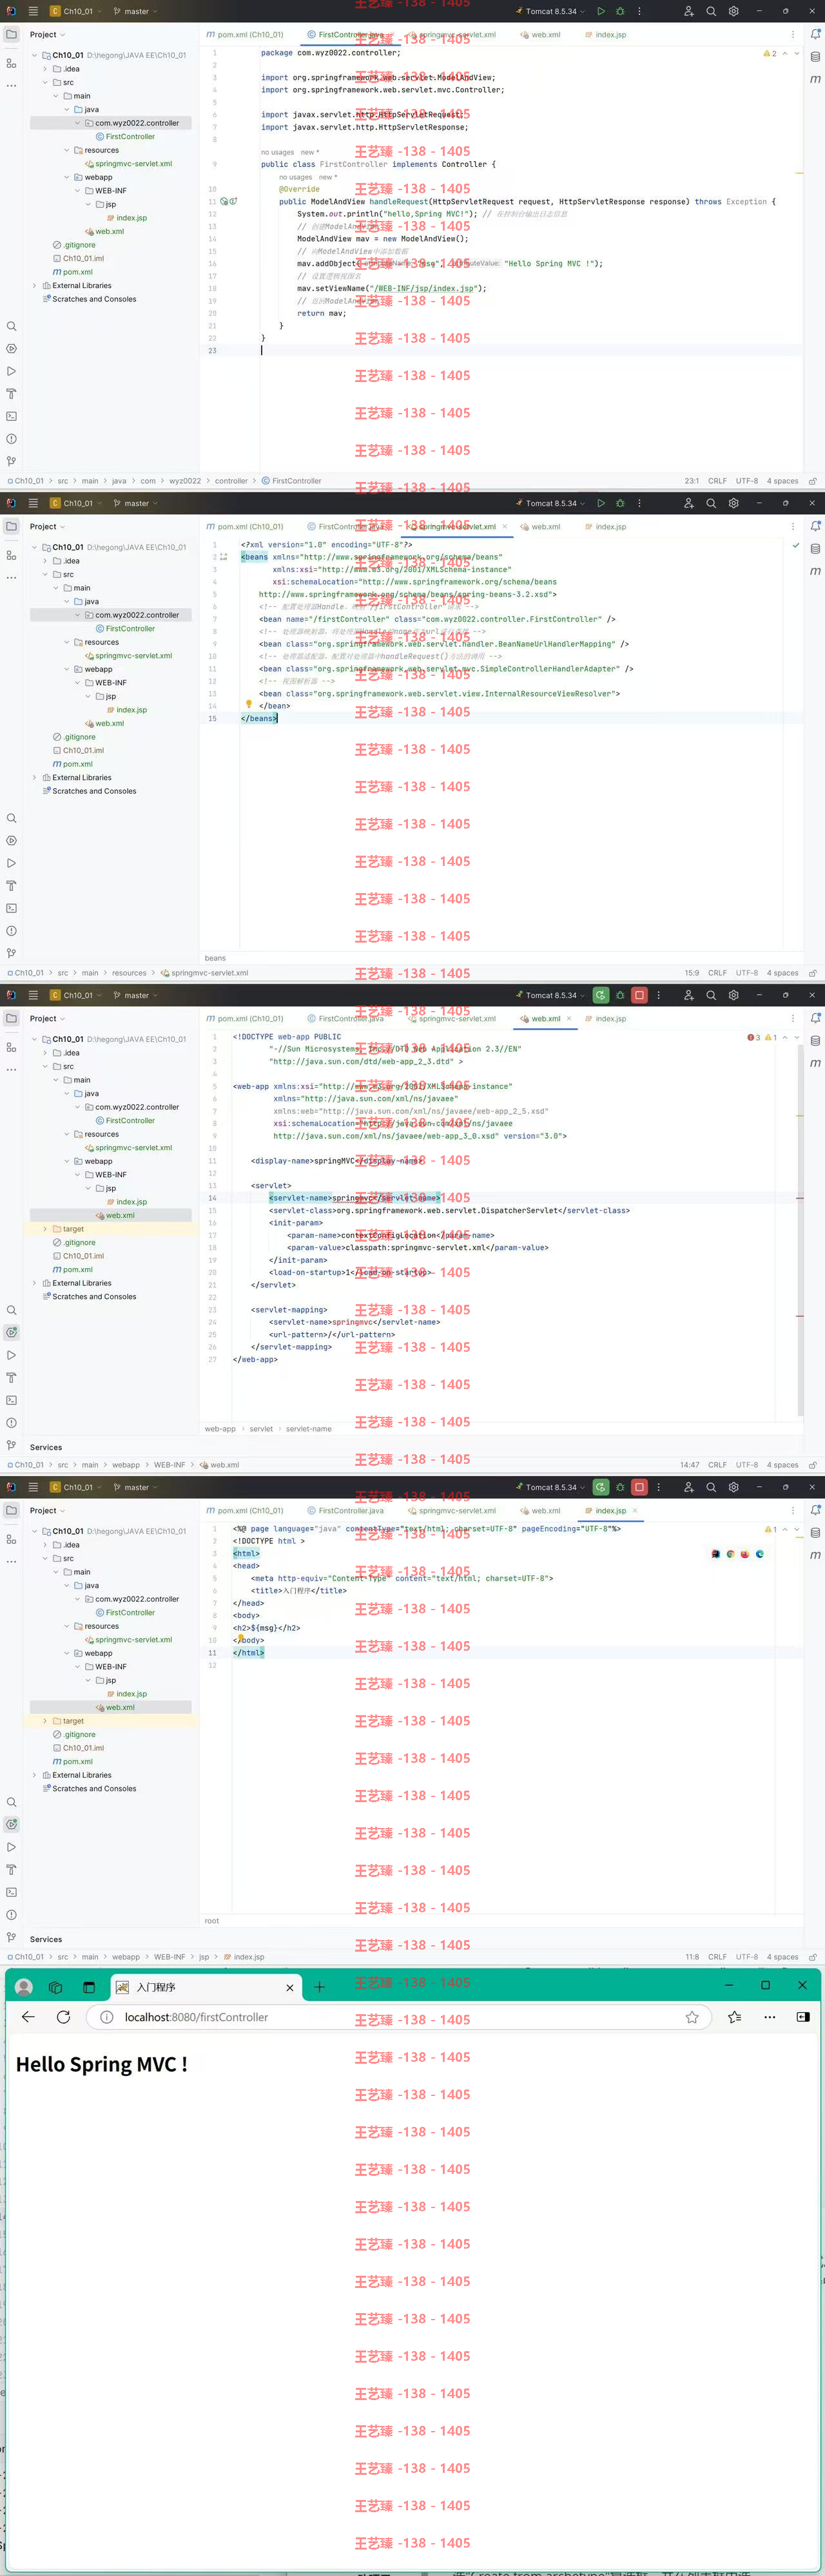Image resolution: width=825 pixels, height=2576 pixels.
Task: Open Run tool window in springmvc-servlet.xml window
Action: point(11,863)
